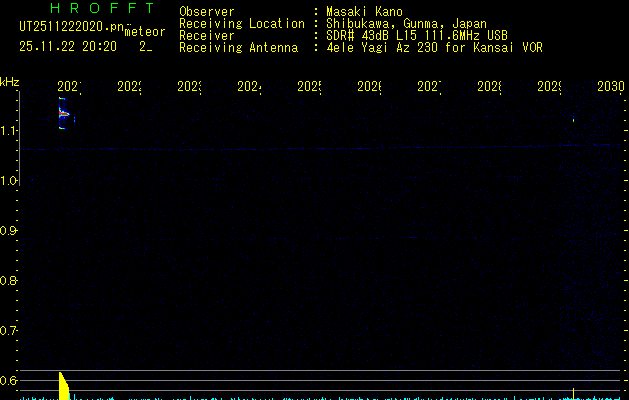Click the Receiving Antenna field label
This screenshot has height=400, width=629.
tap(238, 47)
